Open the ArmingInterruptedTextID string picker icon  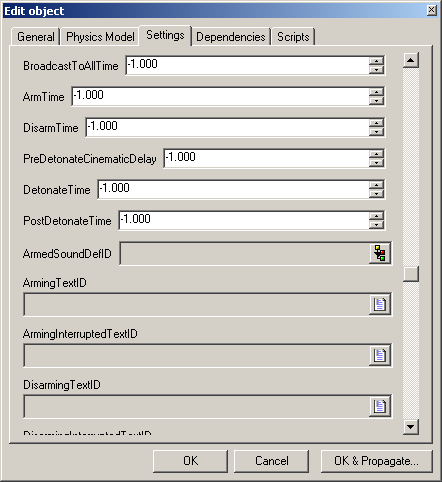[x=380, y=355]
